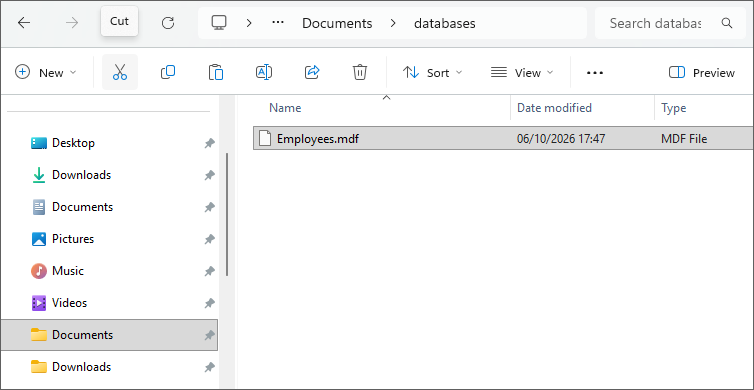Sort by Date modified column

click(x=554, y=108)
